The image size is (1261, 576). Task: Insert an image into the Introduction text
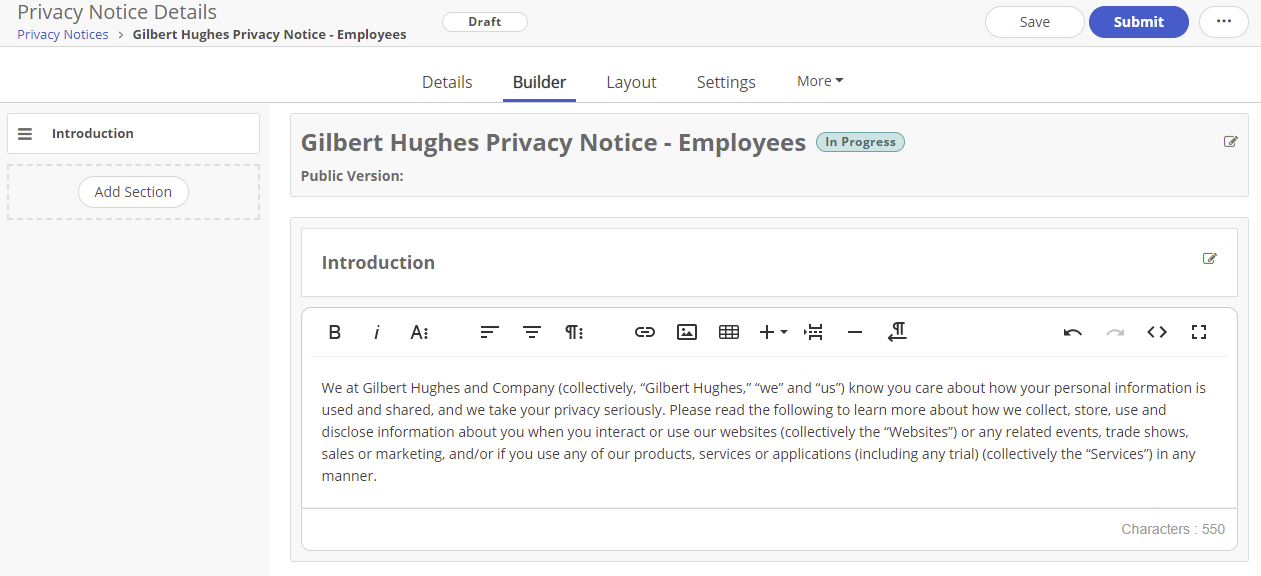686,332
